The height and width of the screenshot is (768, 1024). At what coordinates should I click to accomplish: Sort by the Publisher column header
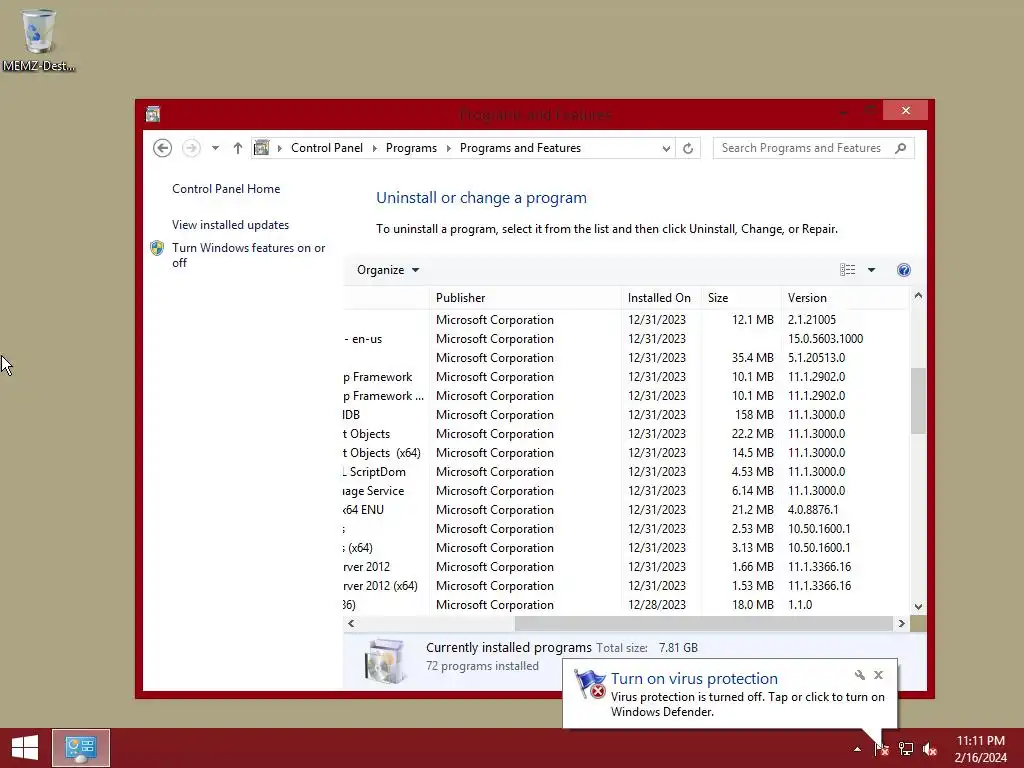[x=525, y=298]
